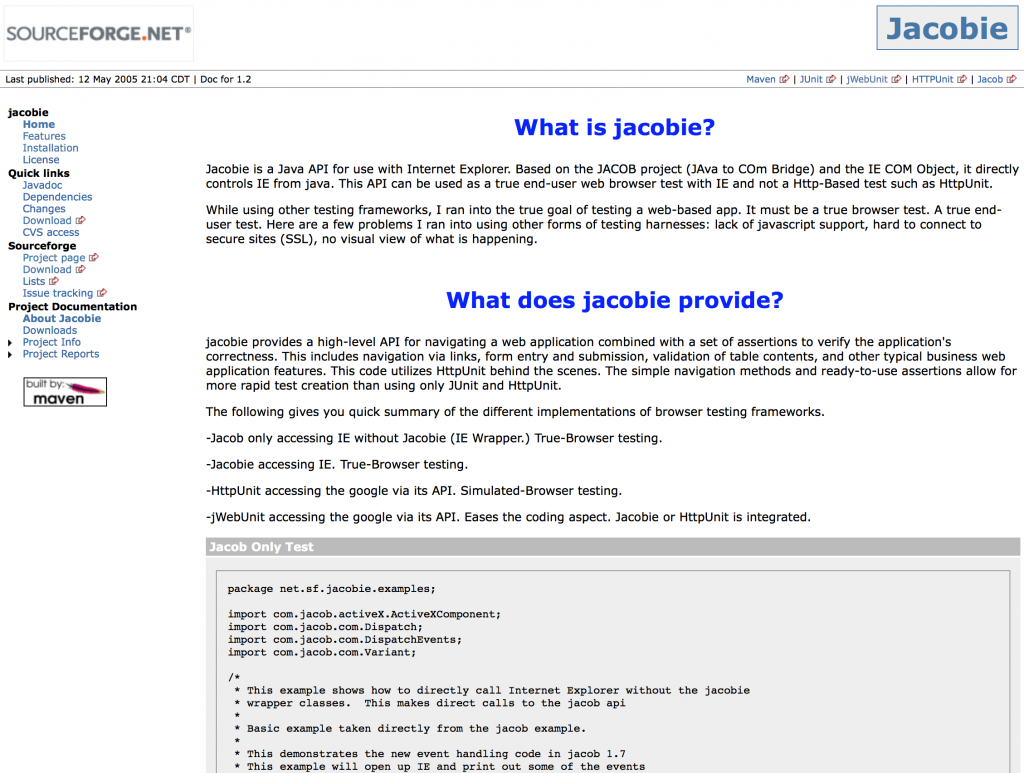Viewport: 1024px width, 773px height.
Task: Click "package net.sf.jacobie.examples;" code line
Action: [332, 588]
